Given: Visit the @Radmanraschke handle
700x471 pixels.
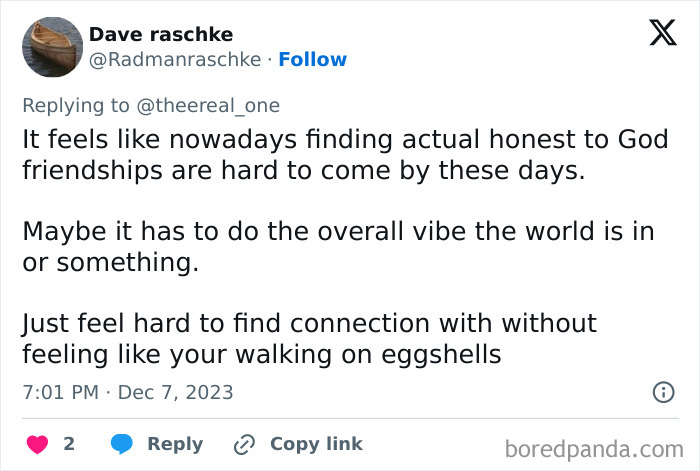Looking at the screenshot, I should [x=178, y=60].
